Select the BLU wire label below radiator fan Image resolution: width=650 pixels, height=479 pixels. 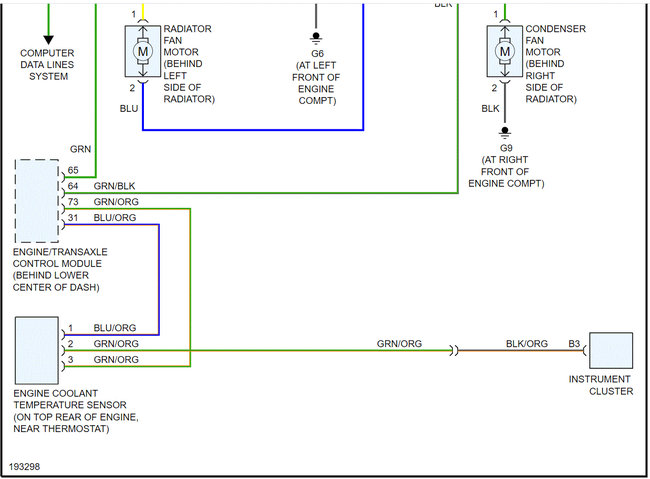(129, 109)
